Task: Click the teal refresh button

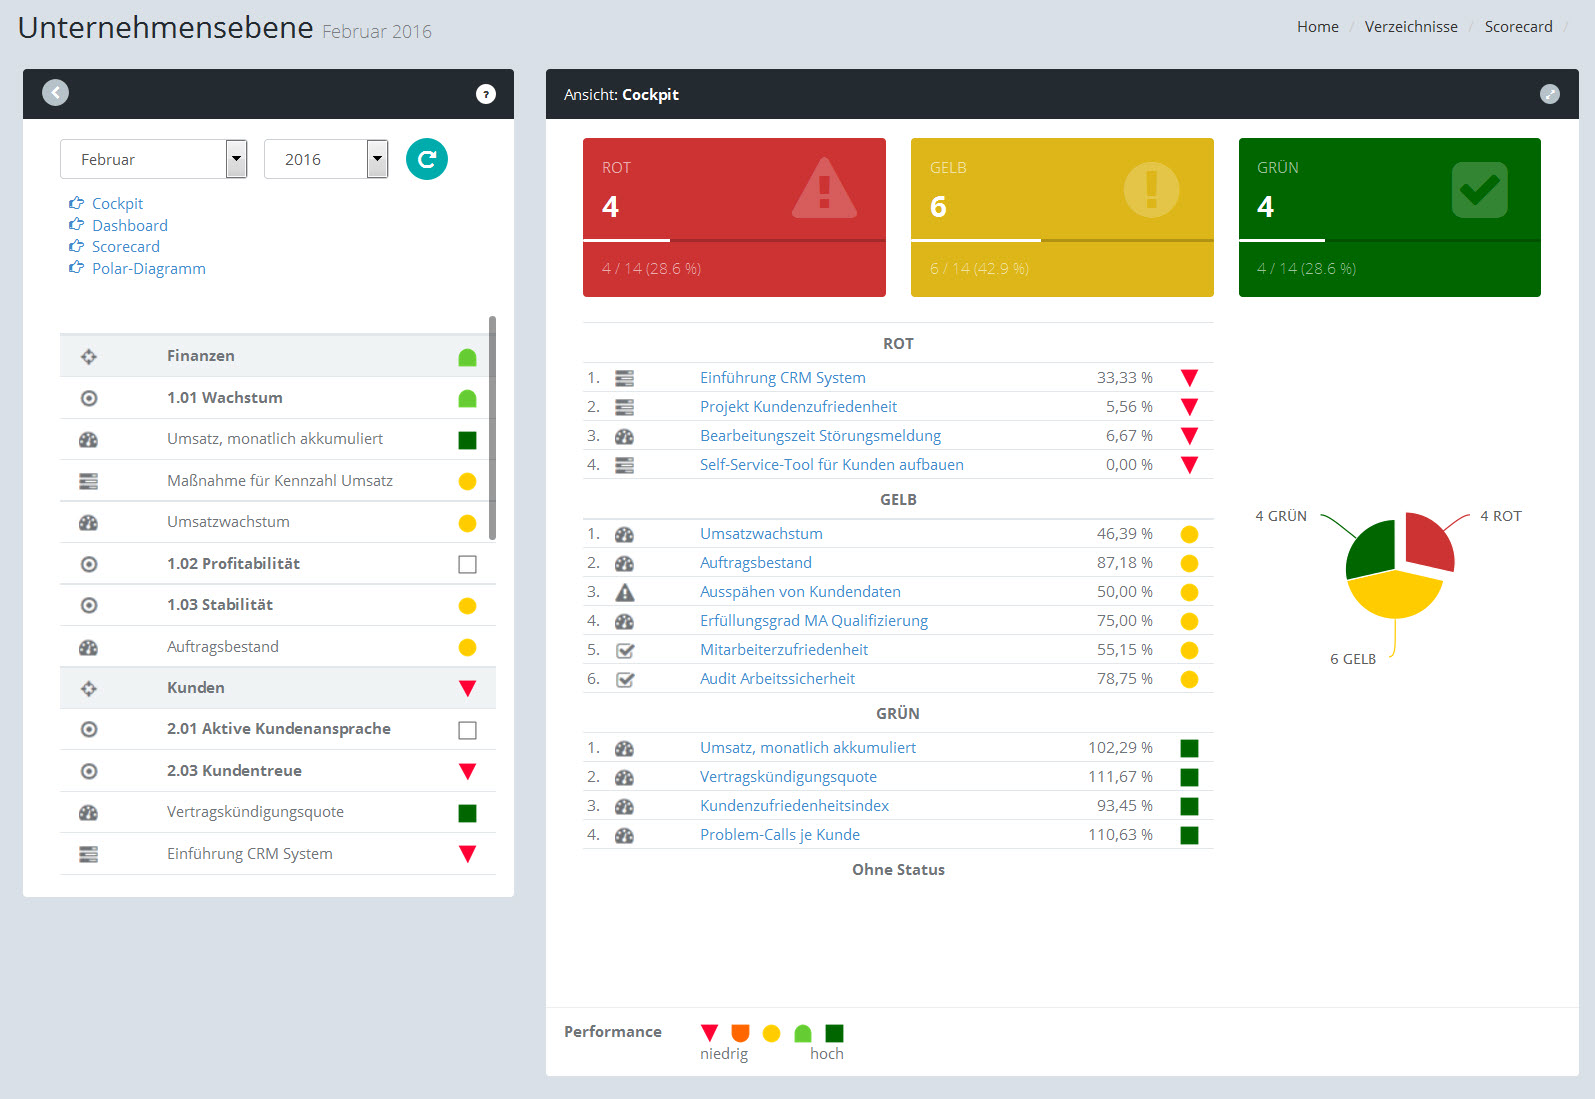Action: (x=426, y=159)
